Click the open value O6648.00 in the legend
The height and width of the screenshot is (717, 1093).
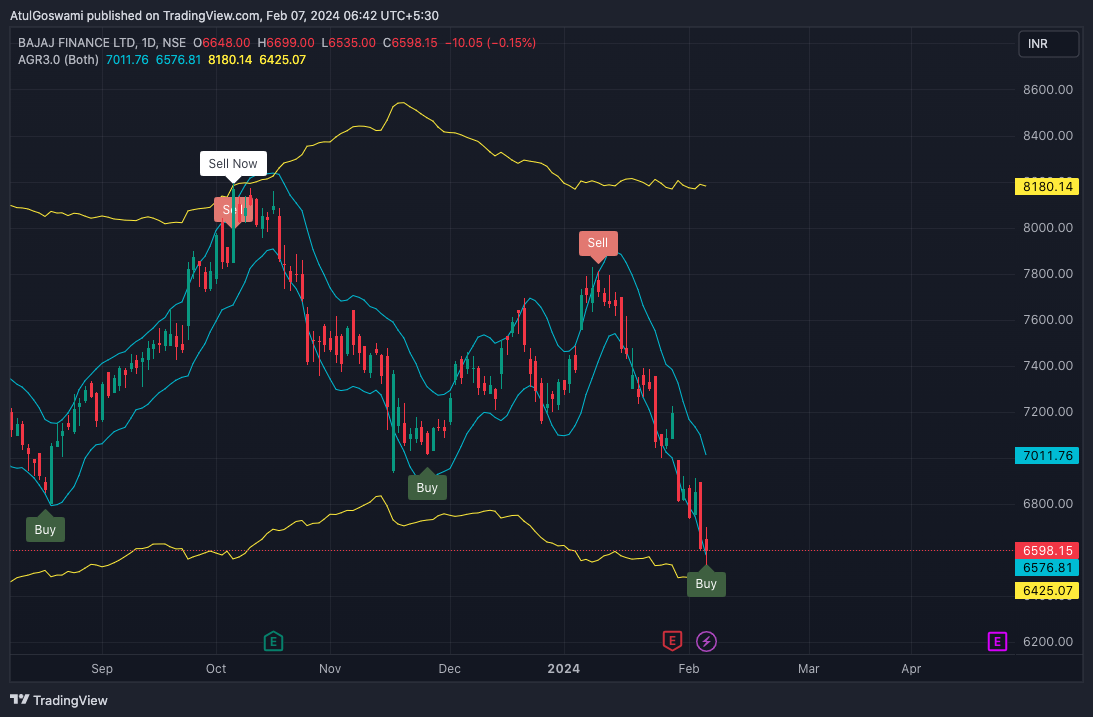(222, 43)
